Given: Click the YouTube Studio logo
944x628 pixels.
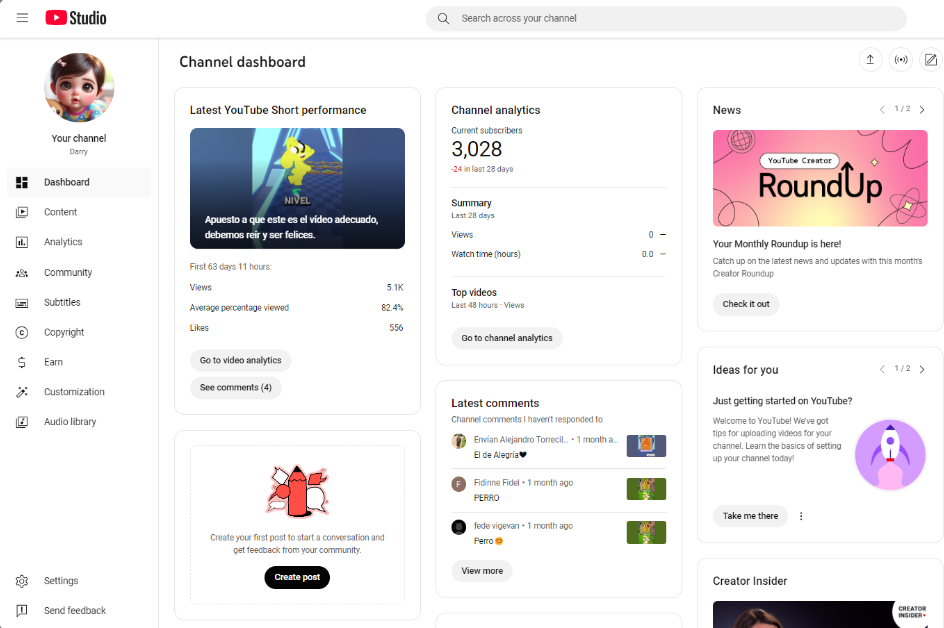Looking at the screenshot, I should pos(76,18).
